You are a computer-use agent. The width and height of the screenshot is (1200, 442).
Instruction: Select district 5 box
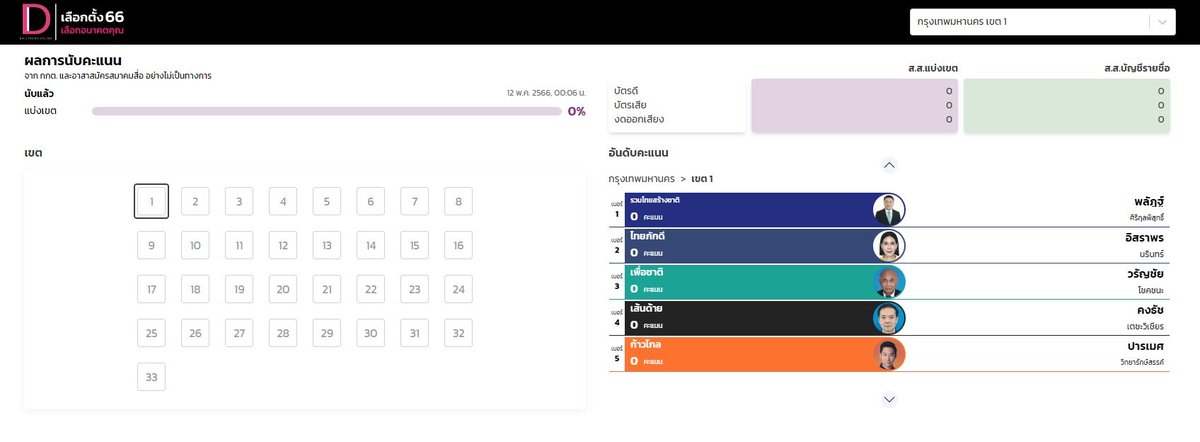coord(327,202)
